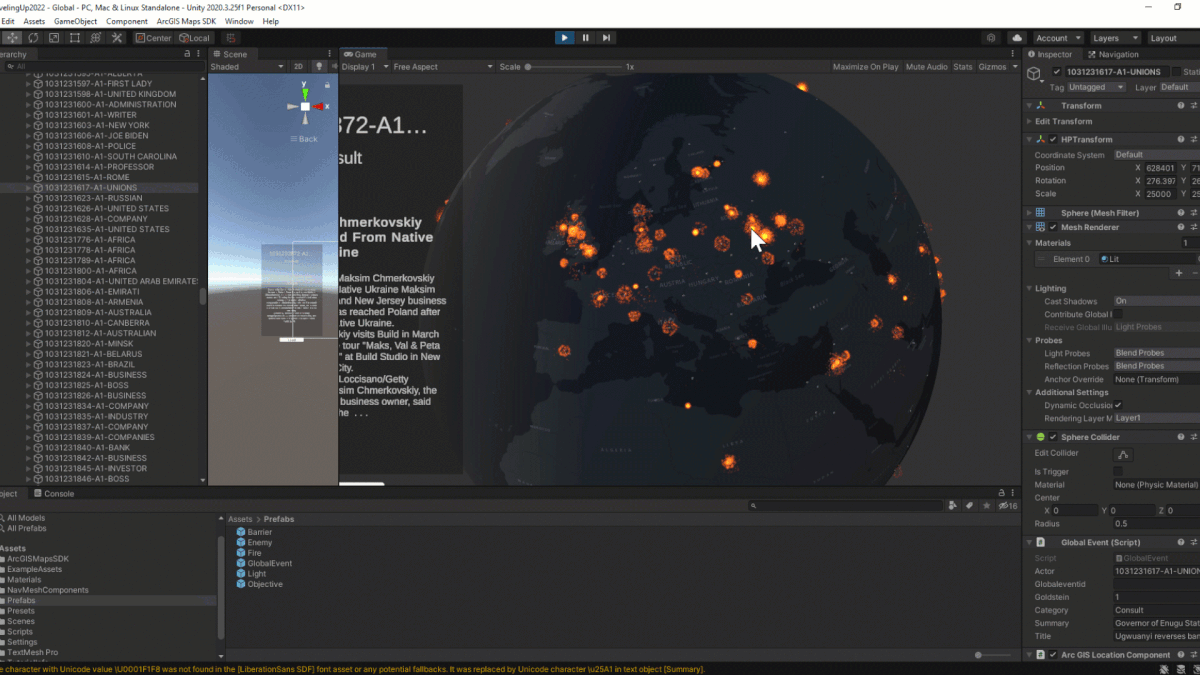Open the Transform component help icon
Image resolution: width=1200 pixels, height=675 pixels.
(1181, 105)
